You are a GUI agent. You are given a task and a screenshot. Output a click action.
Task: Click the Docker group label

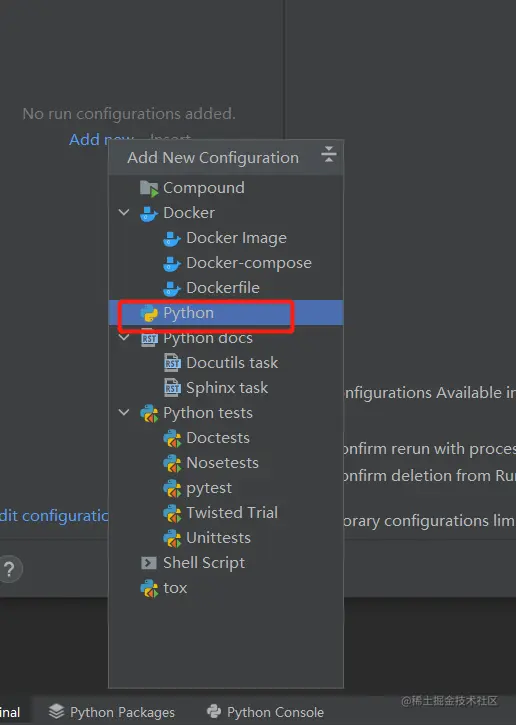[x=189, y=213]
